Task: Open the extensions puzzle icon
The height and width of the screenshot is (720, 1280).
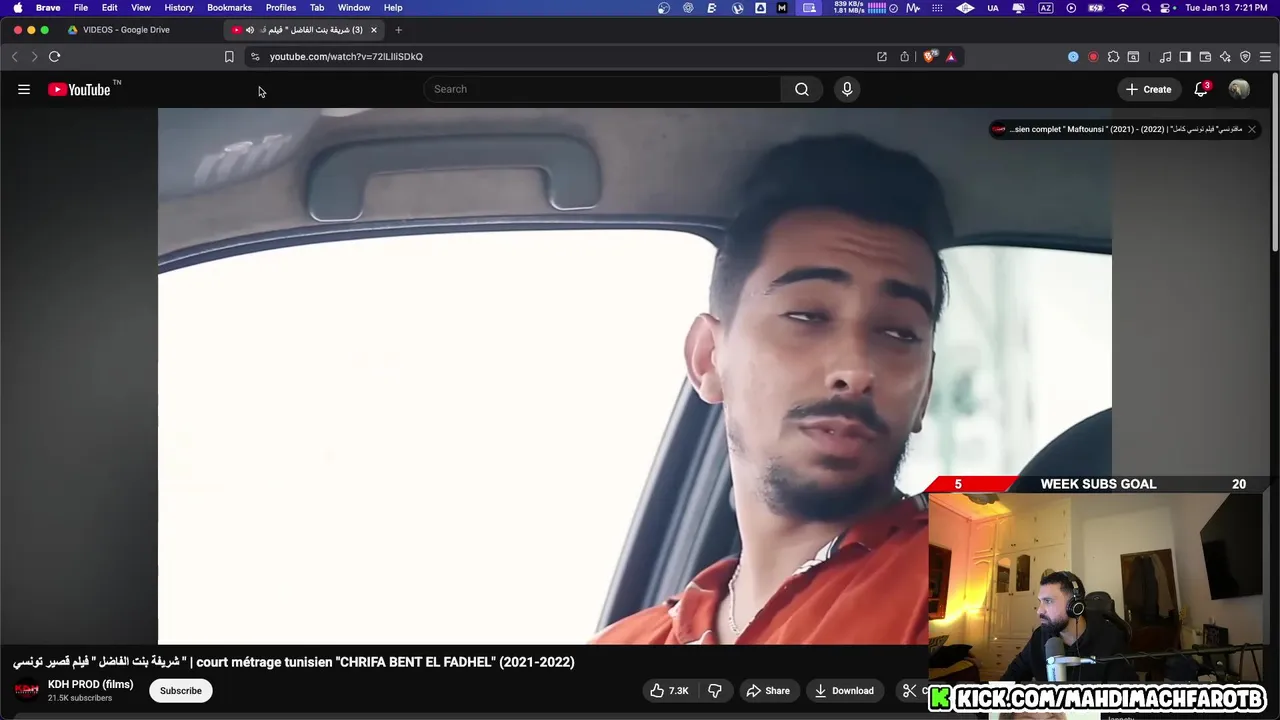Action: [1113, 57]
